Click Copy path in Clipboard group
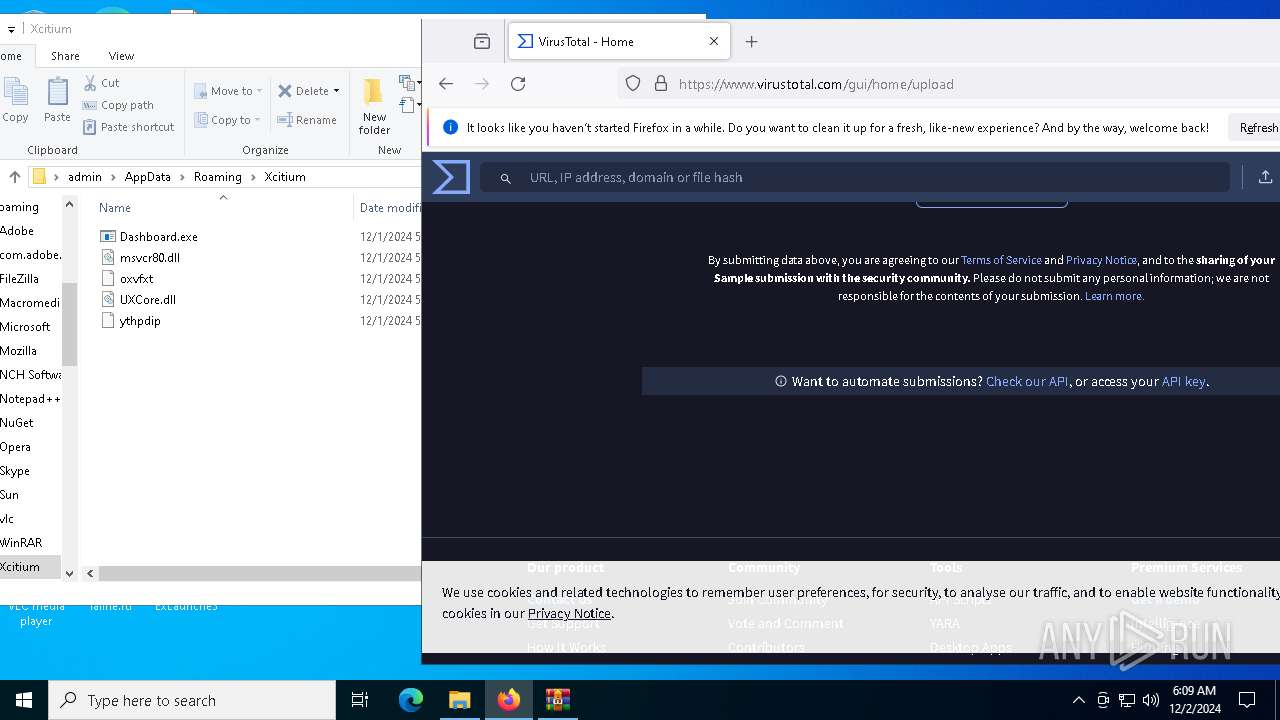Image resolution: width=1280 pixels, height=720 pixels. click(x=118, y=105)
